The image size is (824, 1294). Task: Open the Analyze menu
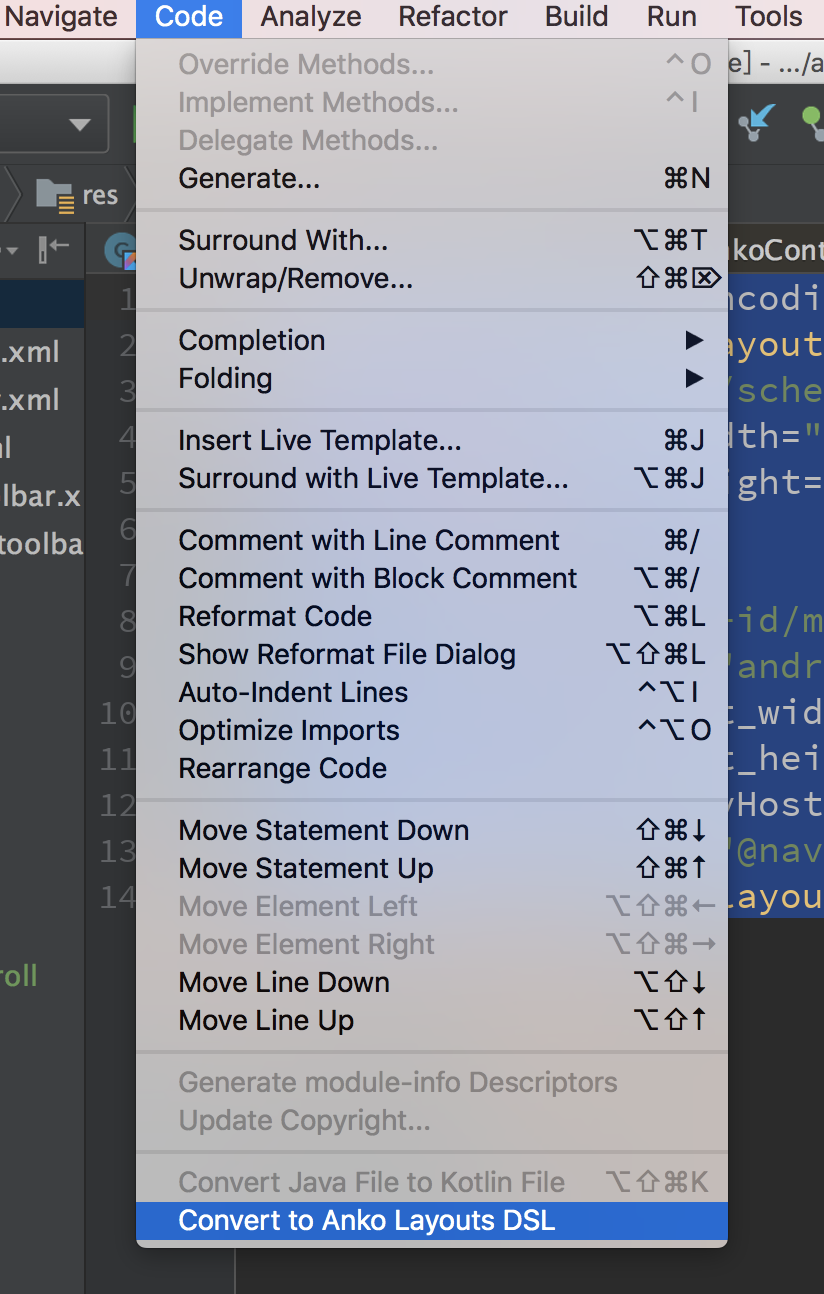[311, 17]
